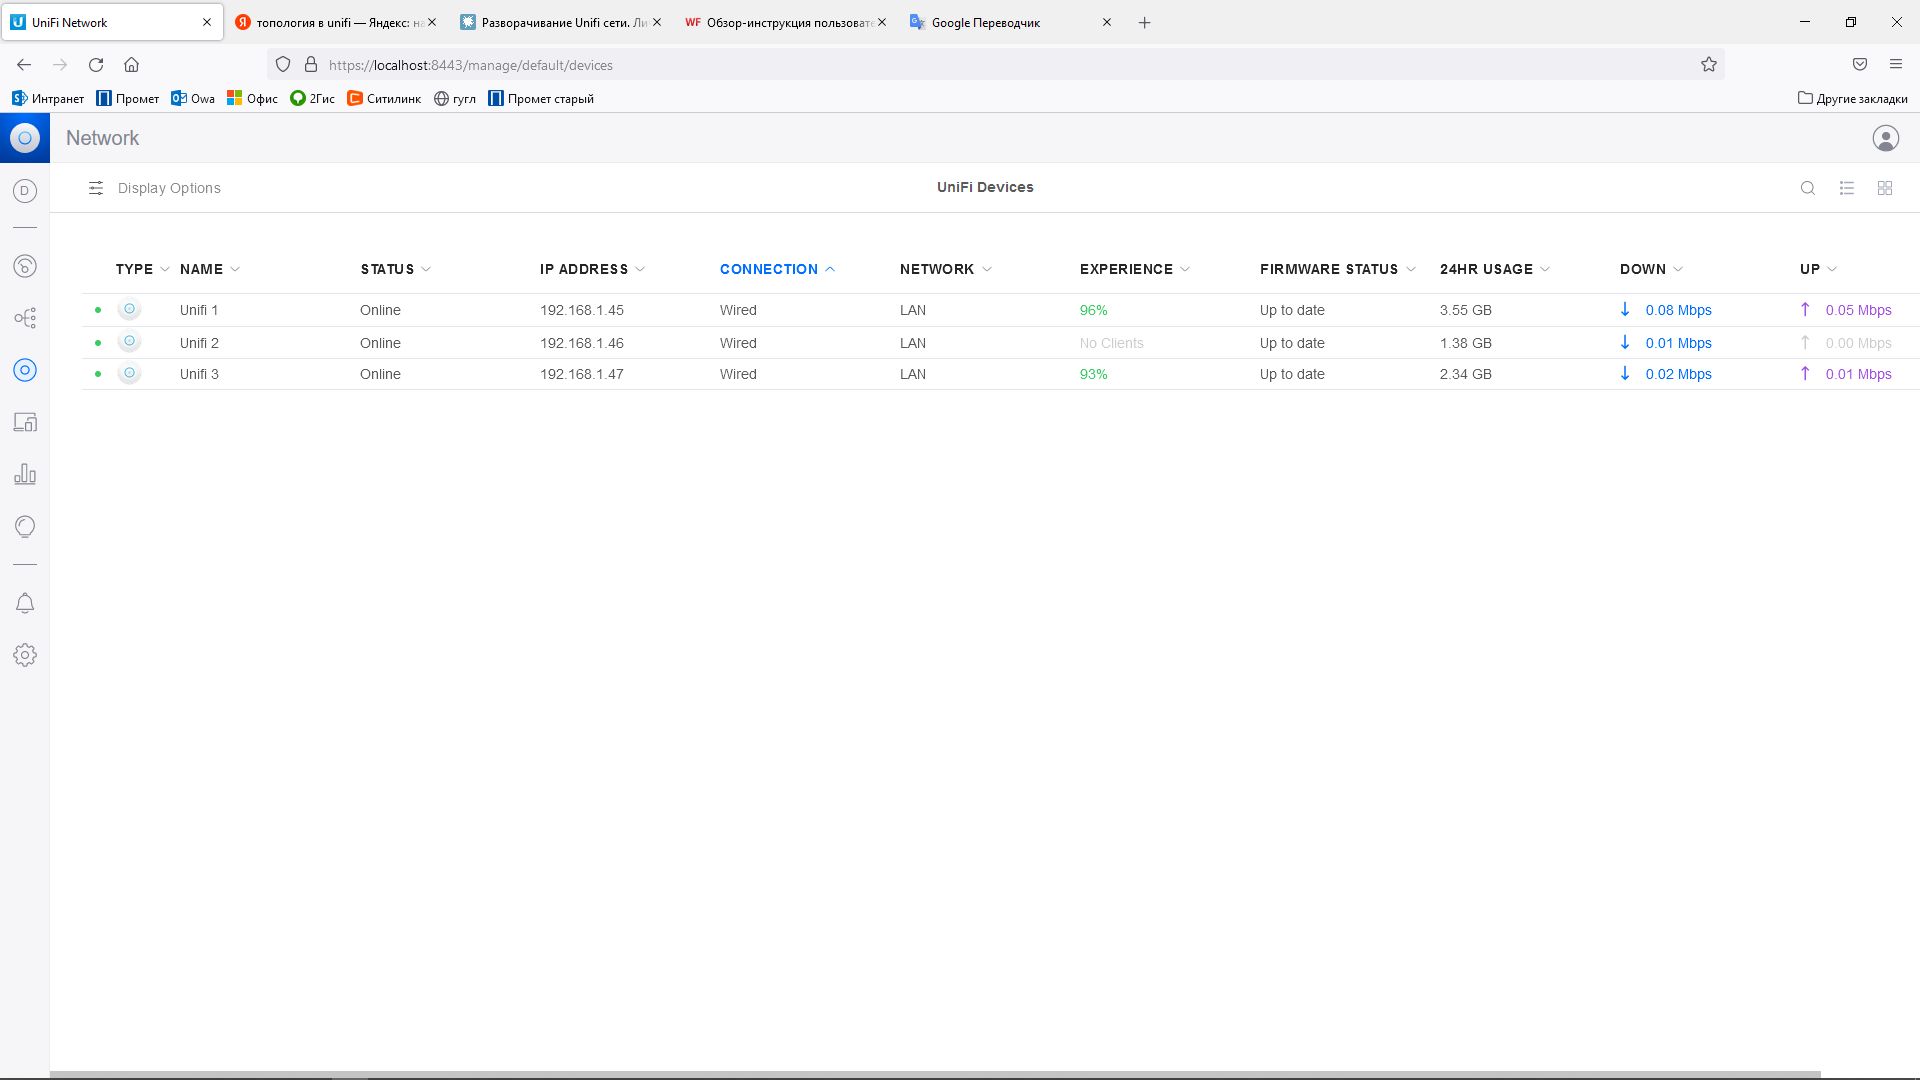
Task: Open the Display Options text button
Action: coord(169,188)
